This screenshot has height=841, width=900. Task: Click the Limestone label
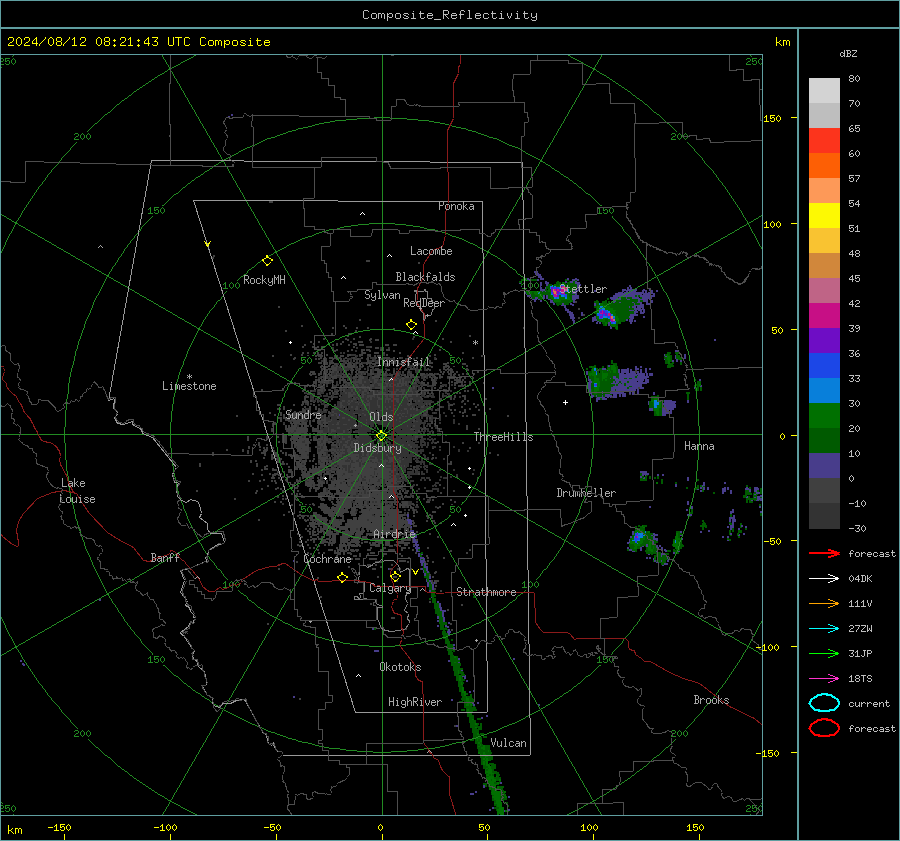pyautogui.click(x=189, y=386)
